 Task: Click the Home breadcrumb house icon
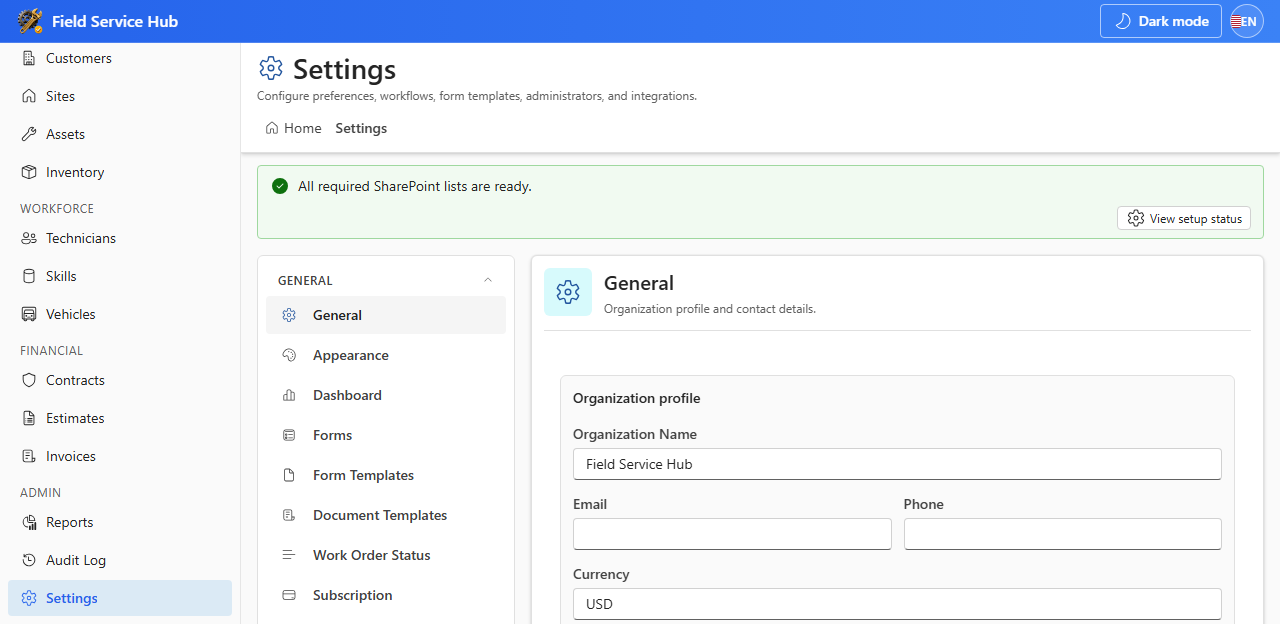pyautogui.click(x=272, y=128)
